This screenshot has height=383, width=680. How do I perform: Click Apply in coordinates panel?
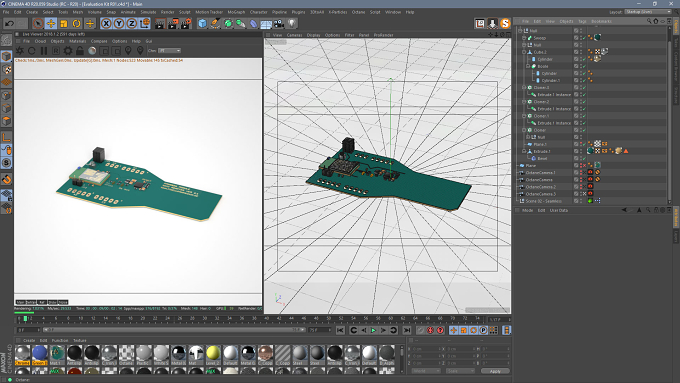tap(495, 371)
